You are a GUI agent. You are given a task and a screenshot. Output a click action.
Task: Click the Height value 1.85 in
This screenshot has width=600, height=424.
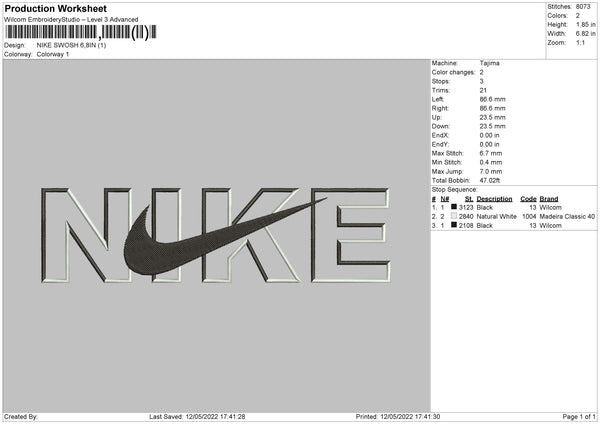585,24
